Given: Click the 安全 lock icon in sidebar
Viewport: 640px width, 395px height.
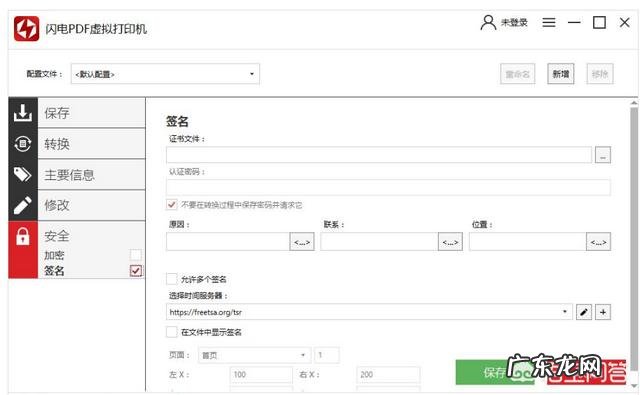Looking at the screenshot, I should 23,236.
